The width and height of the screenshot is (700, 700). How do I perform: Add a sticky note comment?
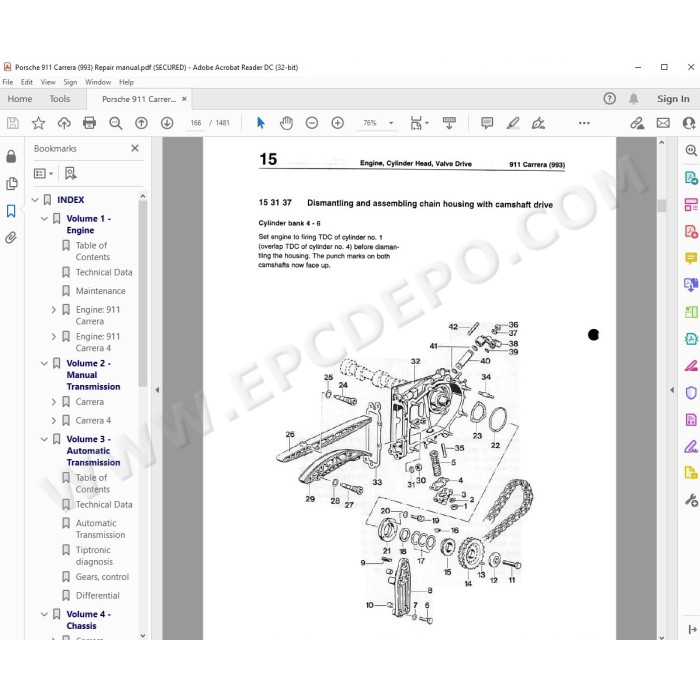click(x=487, y=123)
